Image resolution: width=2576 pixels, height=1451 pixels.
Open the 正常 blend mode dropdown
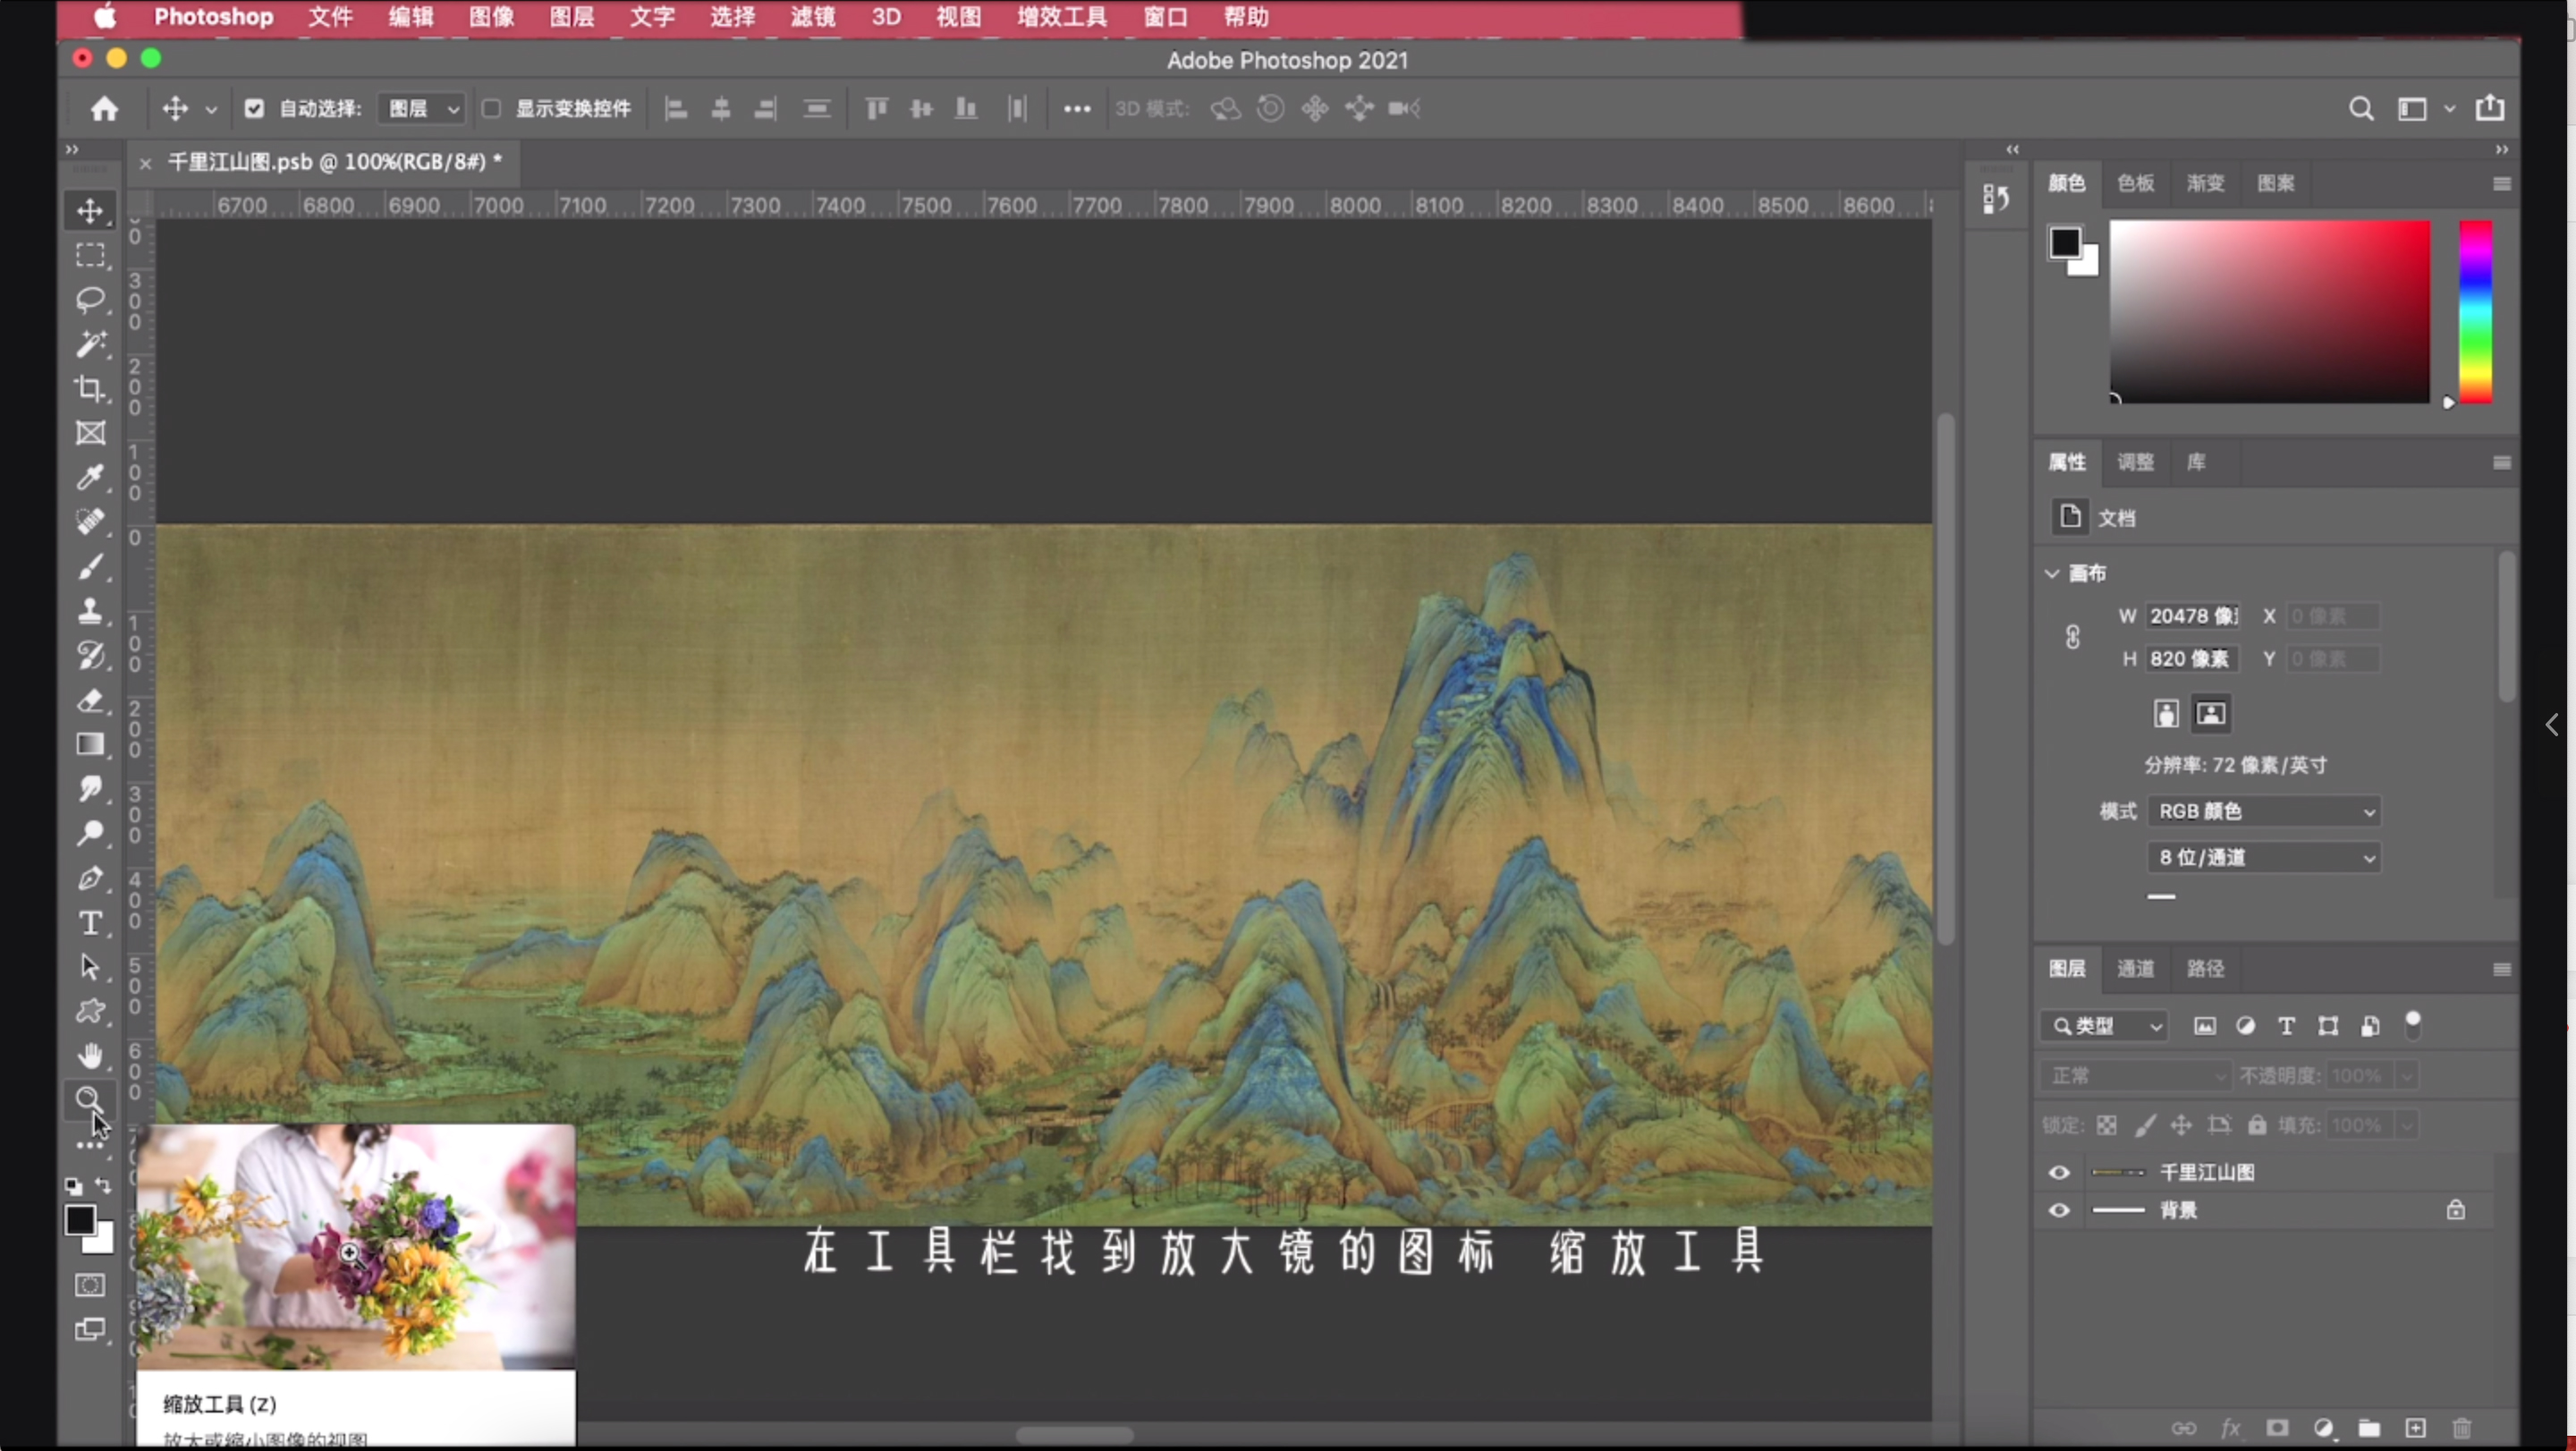tap(2135, 1075)
